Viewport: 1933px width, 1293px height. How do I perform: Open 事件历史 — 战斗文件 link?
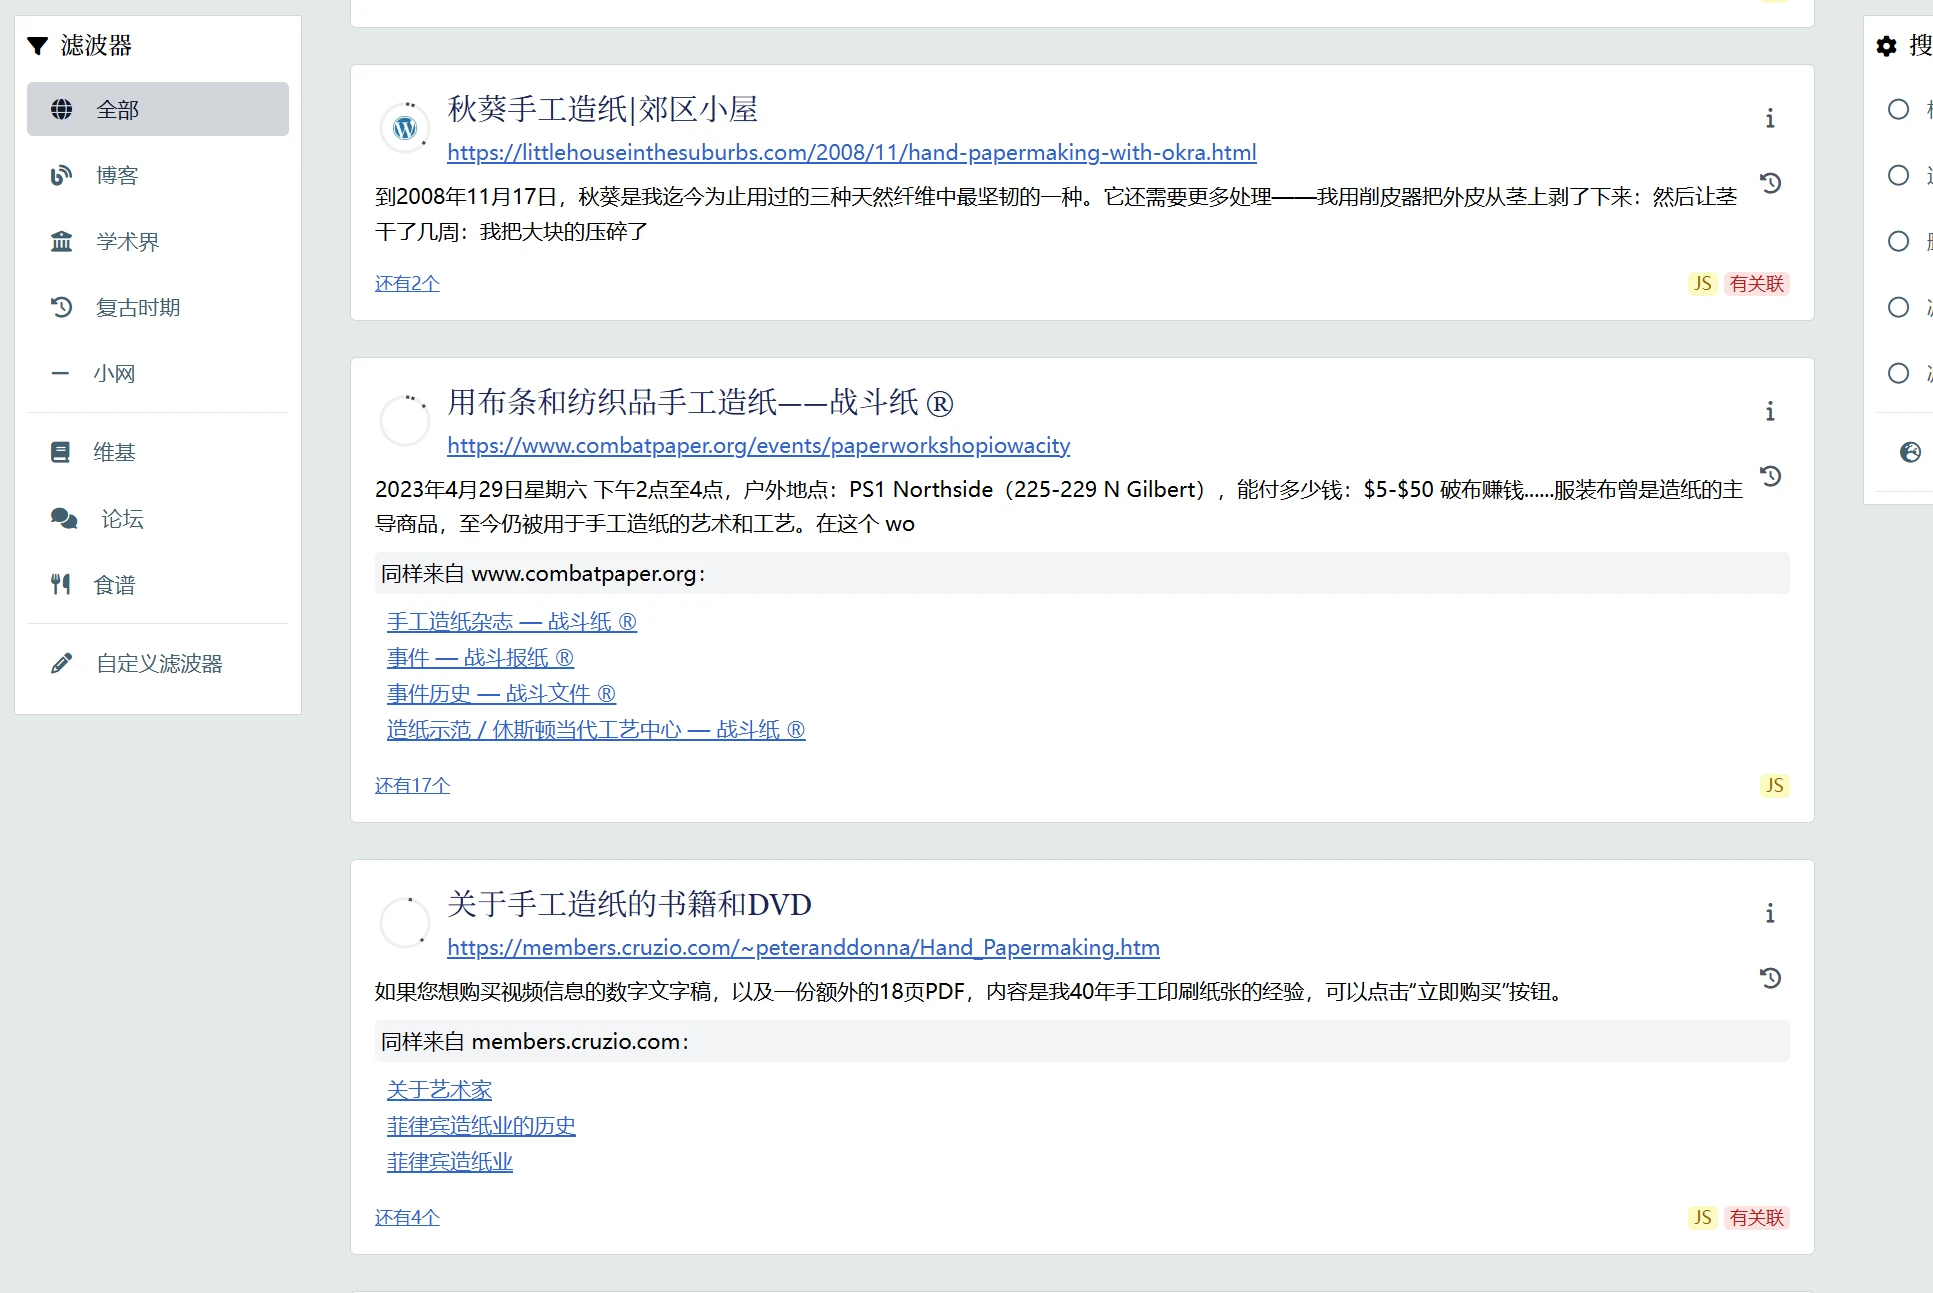tap(501, 693)
